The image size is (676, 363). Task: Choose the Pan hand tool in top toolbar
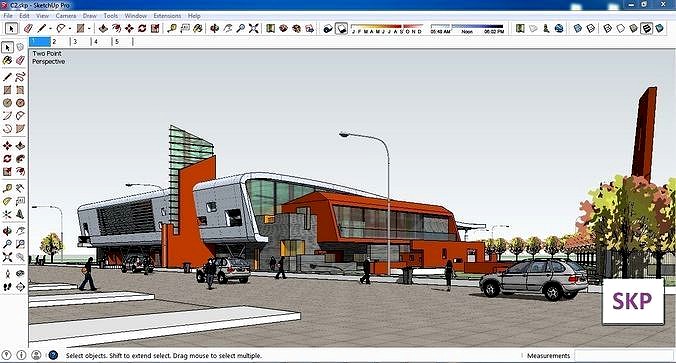tap(228, 28)
